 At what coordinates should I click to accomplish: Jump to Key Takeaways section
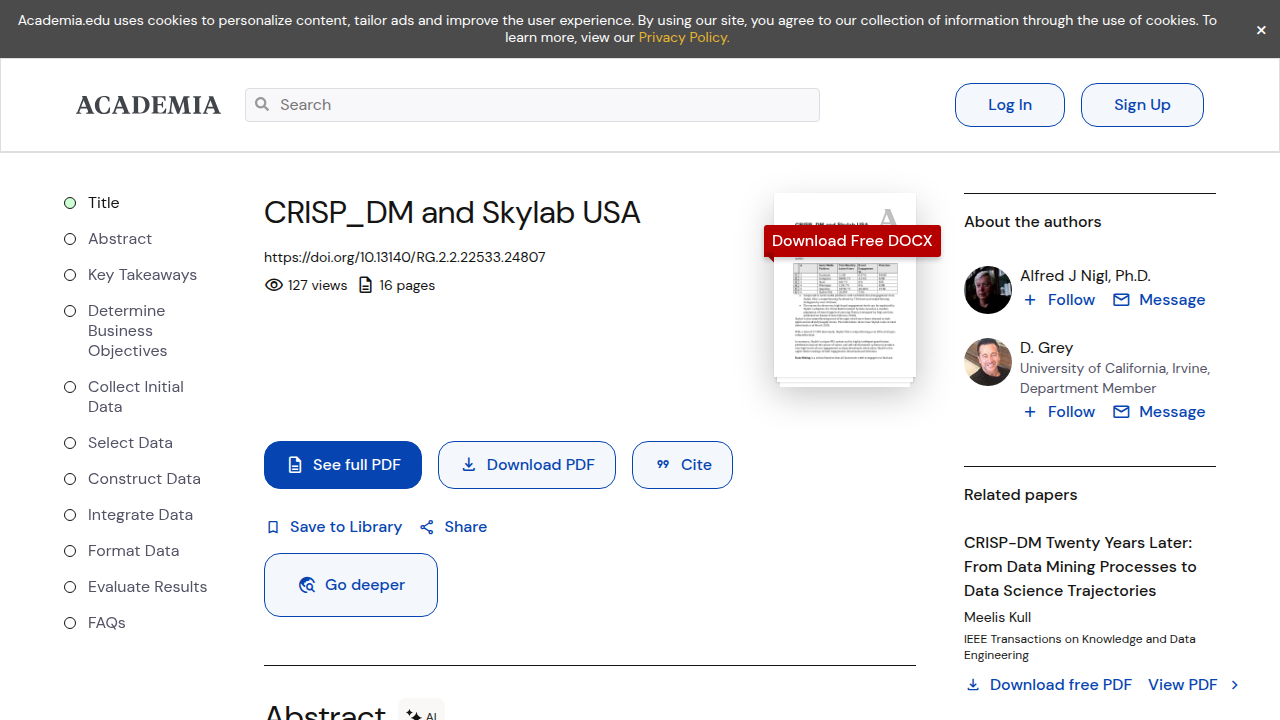tap(142, 275)
